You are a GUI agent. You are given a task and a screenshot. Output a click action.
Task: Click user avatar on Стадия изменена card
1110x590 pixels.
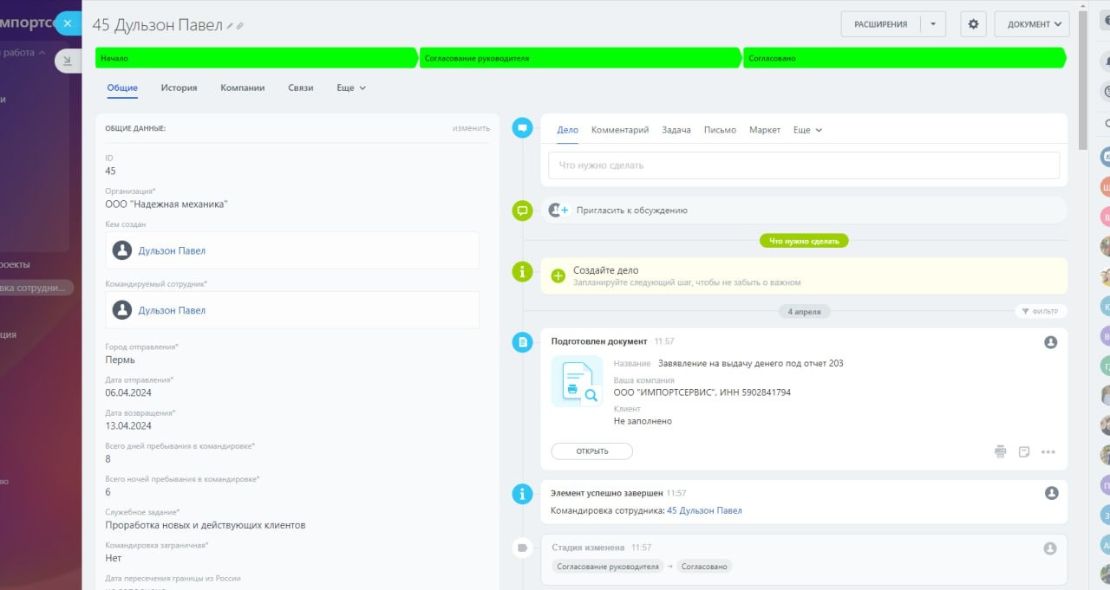pyautogui.click(x=1050, y=548)
